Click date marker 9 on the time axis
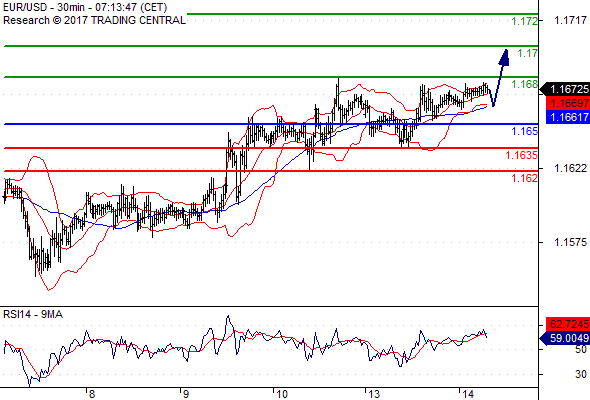 (x=186, y=394)
